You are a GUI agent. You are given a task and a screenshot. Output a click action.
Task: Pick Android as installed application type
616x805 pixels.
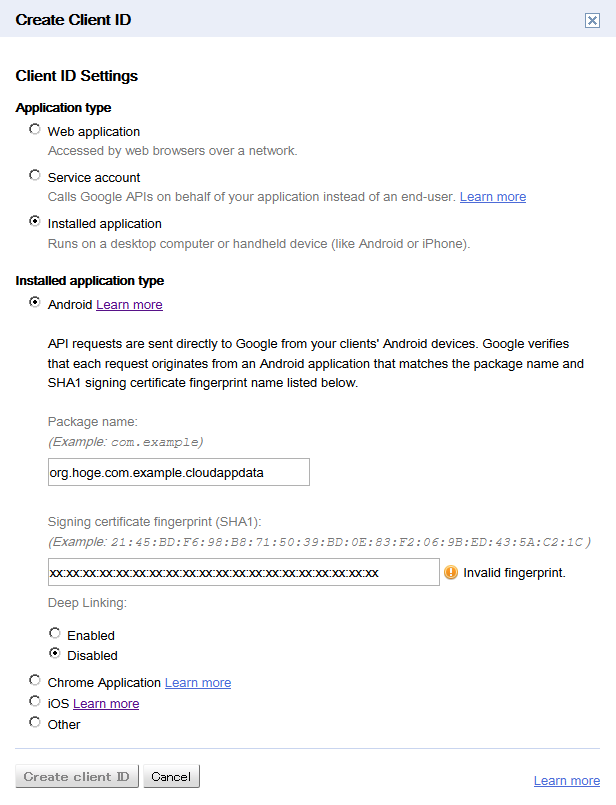(35, 304)
